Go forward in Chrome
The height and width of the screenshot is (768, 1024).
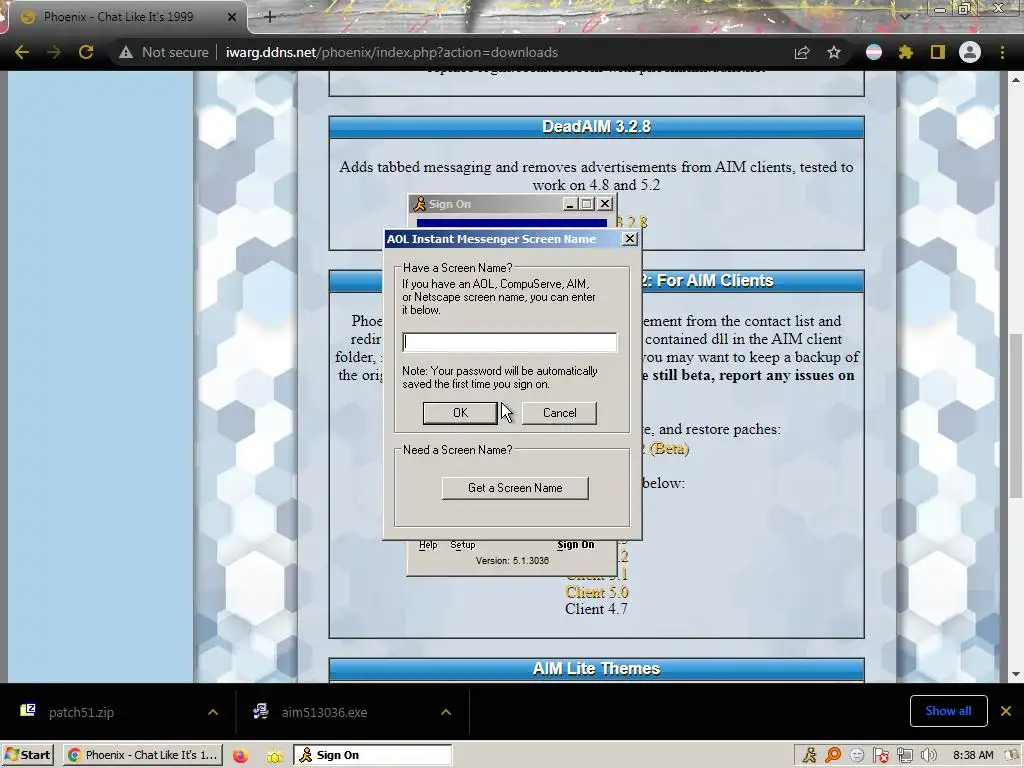[x=54, y=52]
